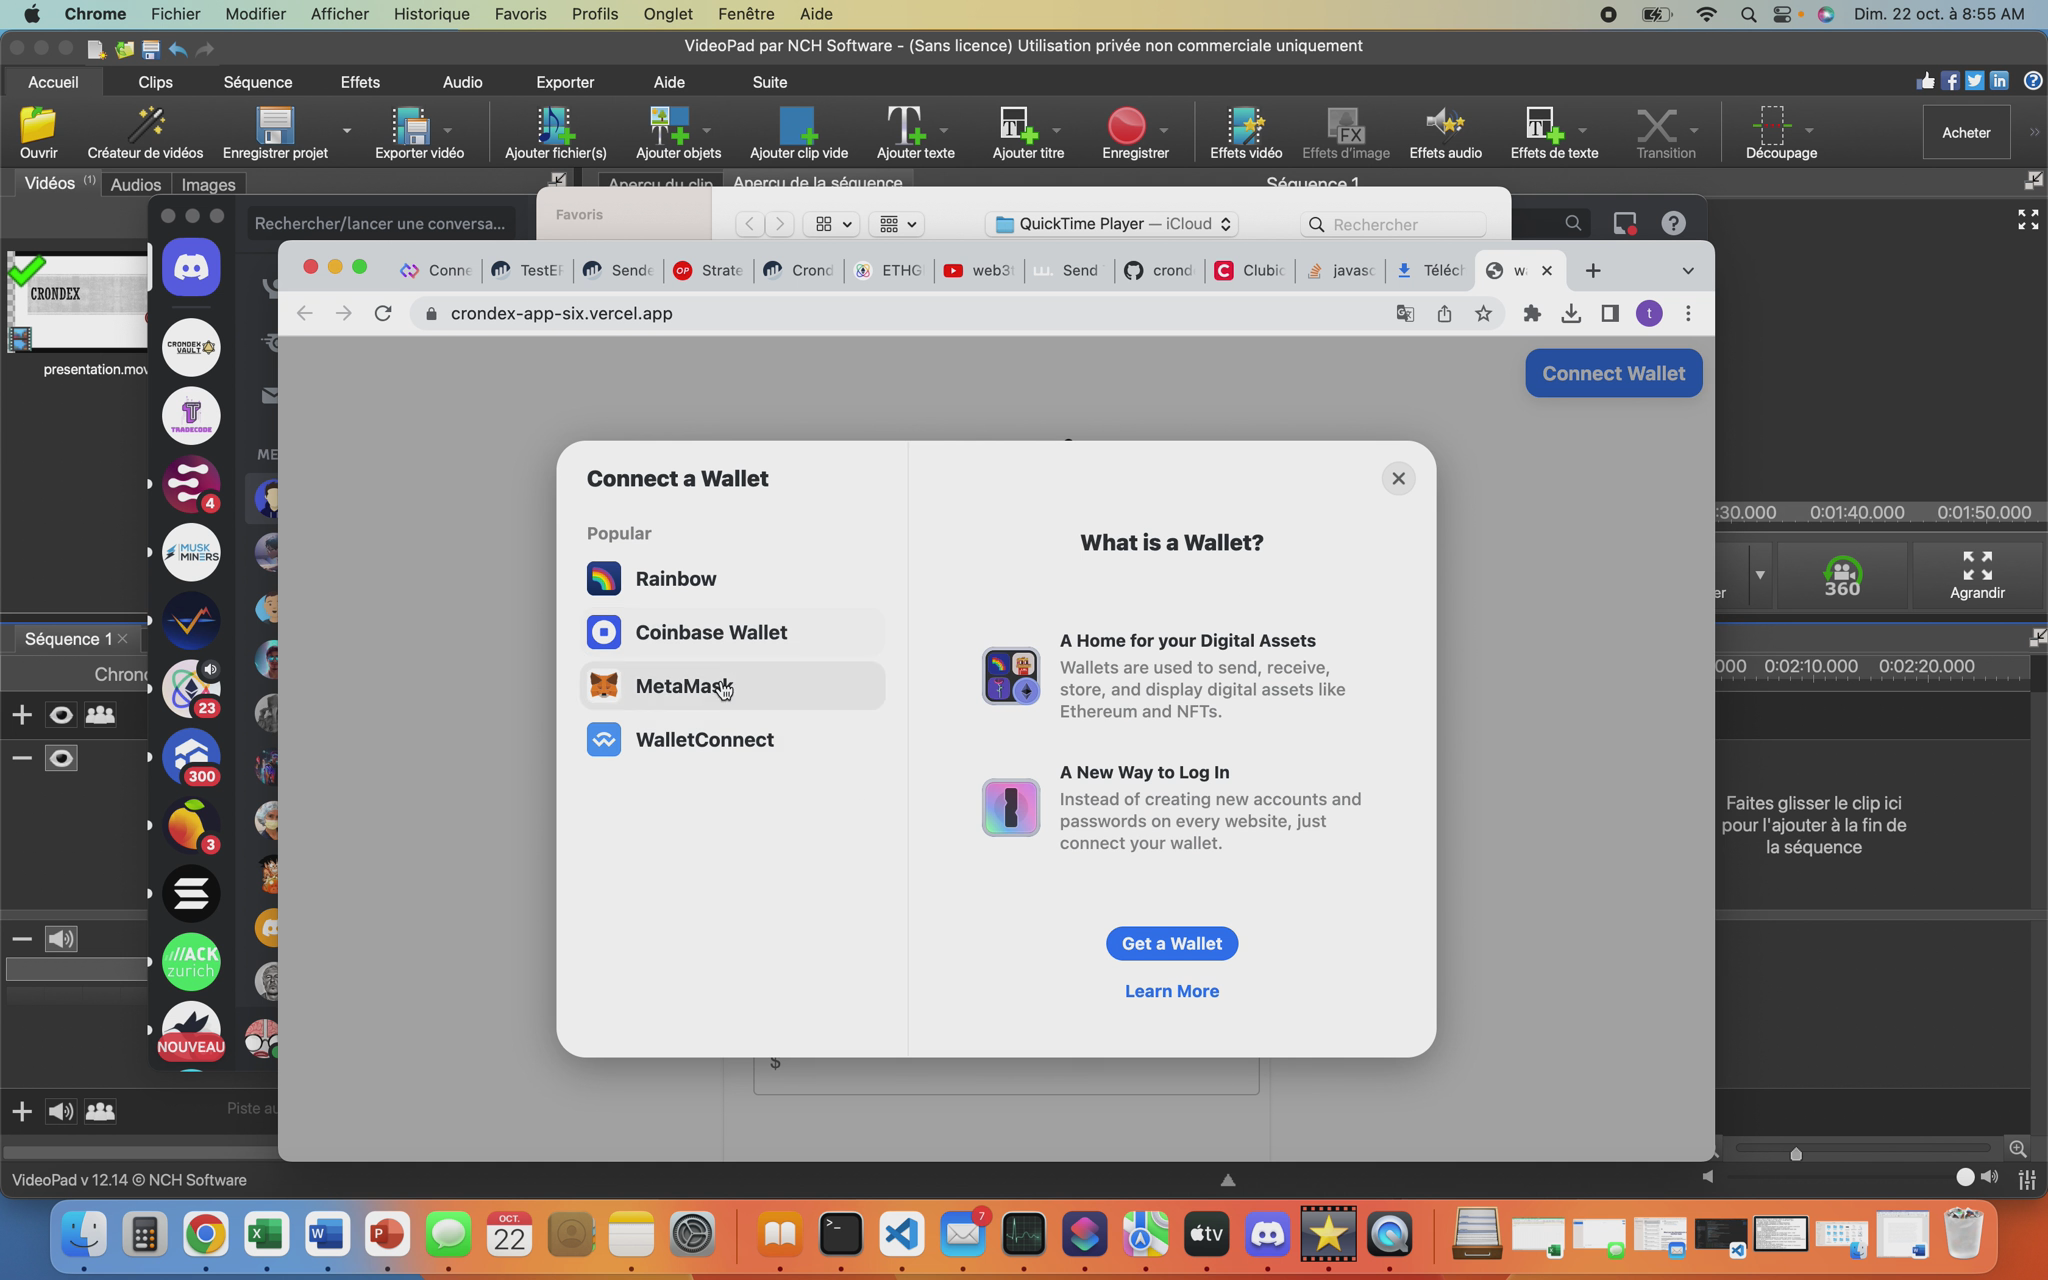Choose Coinbase Wallet option
2048x1280 pixels.
click(732, 632)
